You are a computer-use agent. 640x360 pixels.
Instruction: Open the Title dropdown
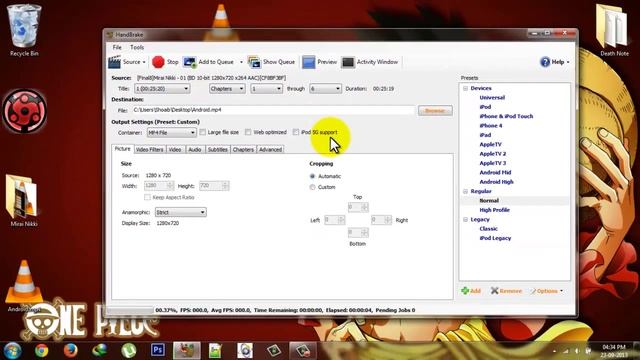pyautogui.click(x=162, y=89)
